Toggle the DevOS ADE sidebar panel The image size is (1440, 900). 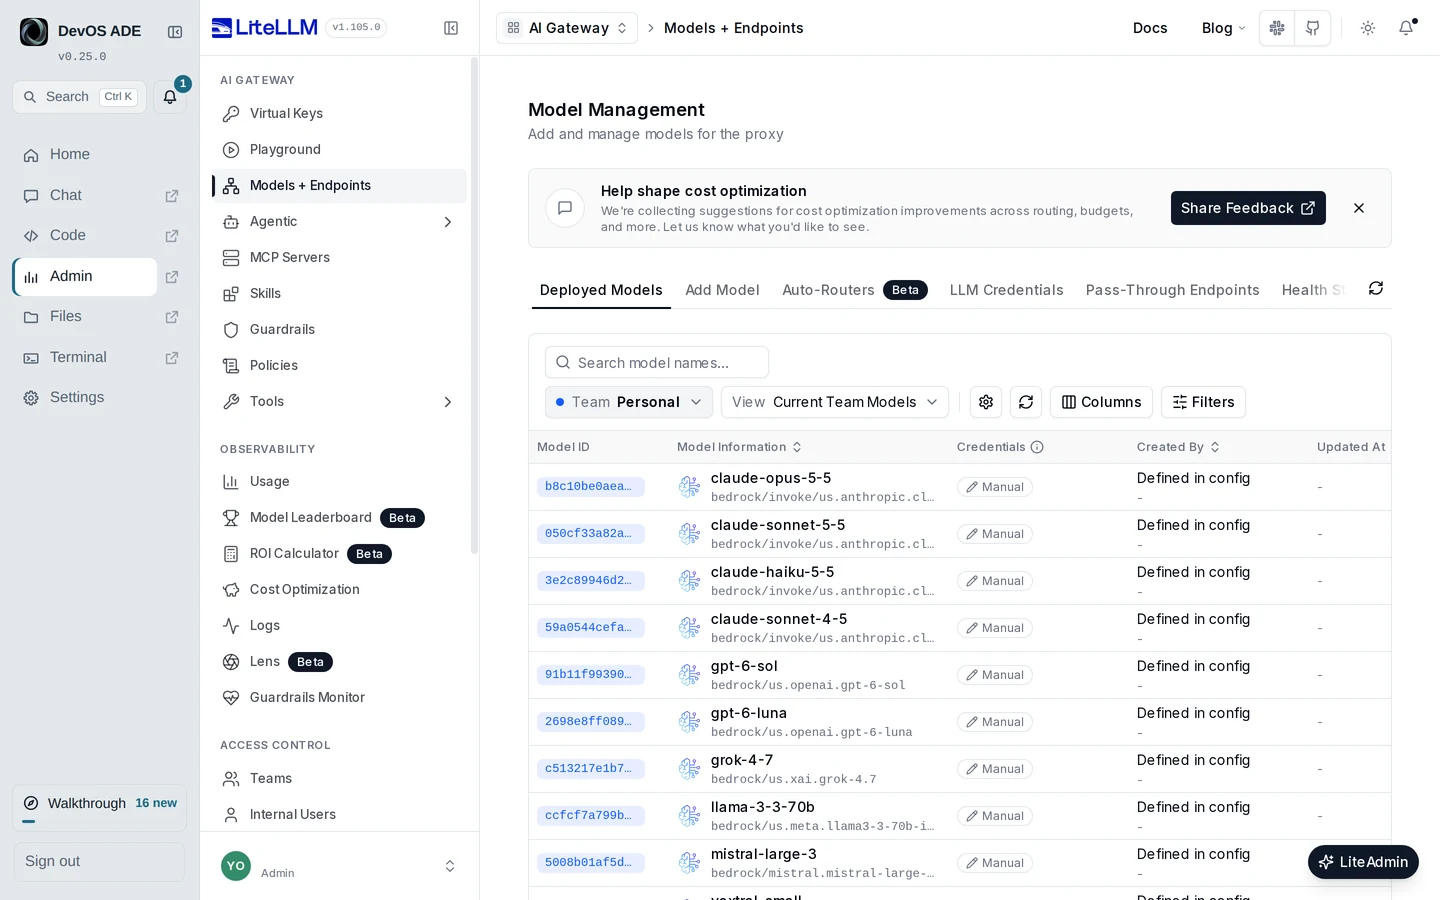point(175,32)
